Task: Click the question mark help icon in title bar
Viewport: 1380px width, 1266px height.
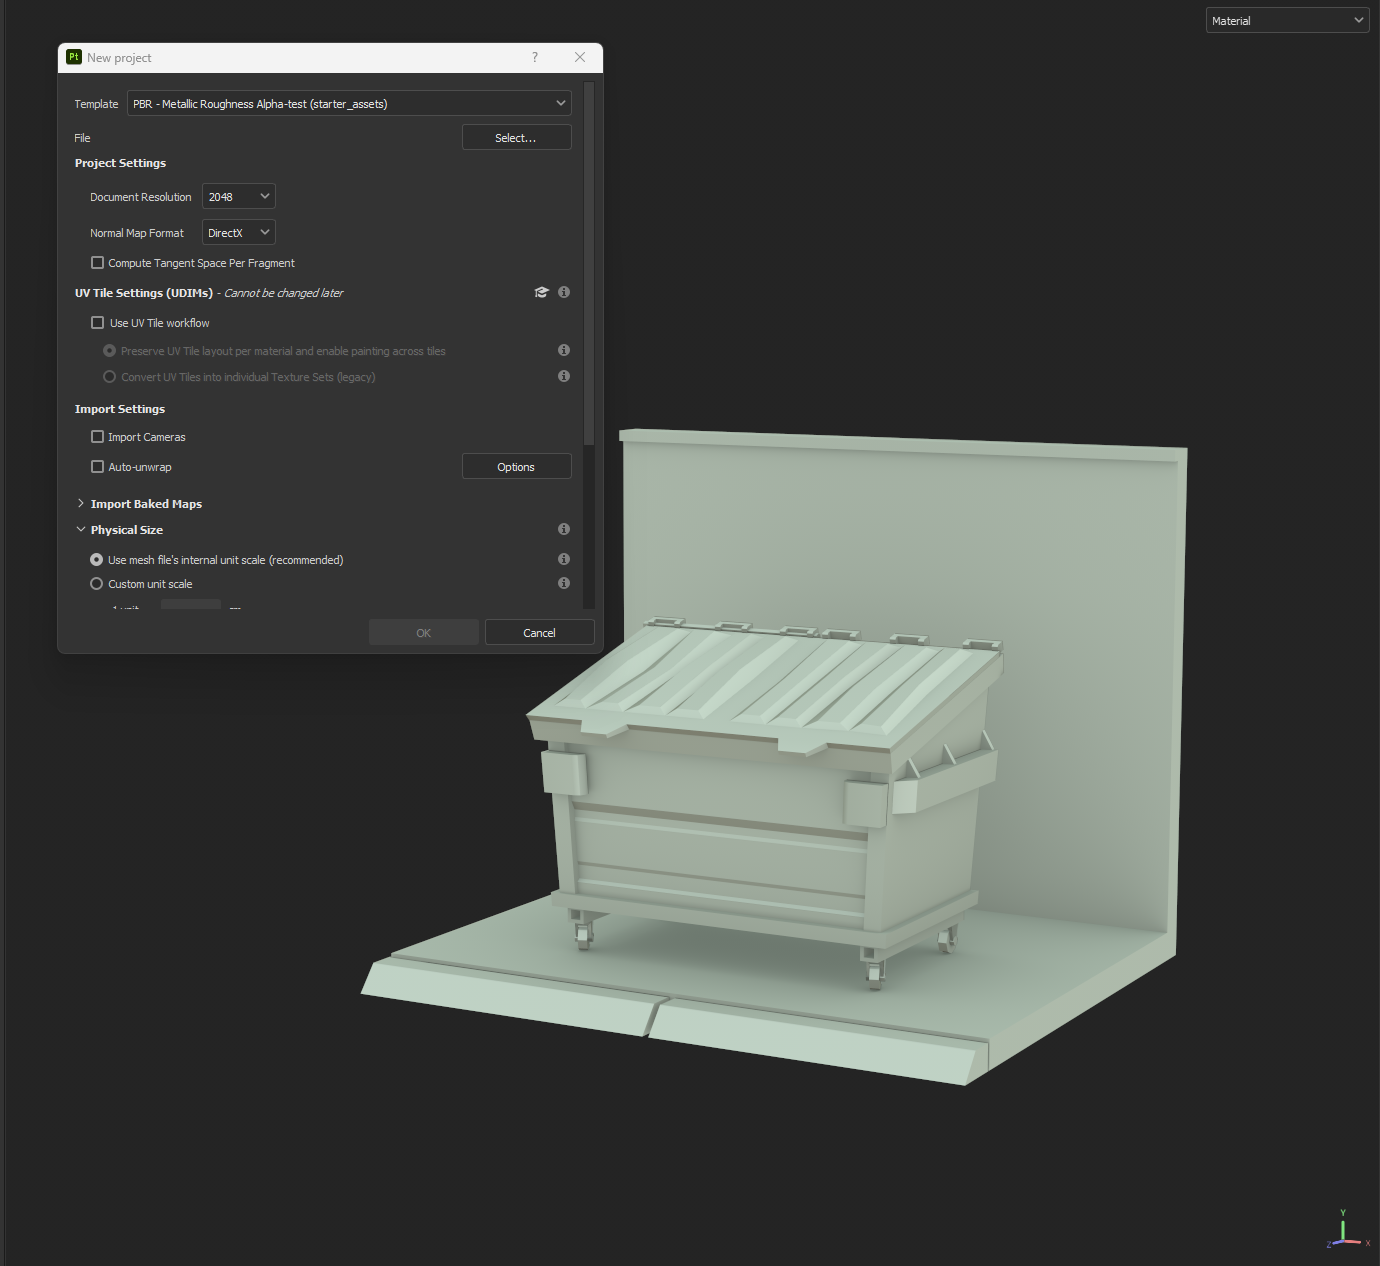Action: (535, 58)
